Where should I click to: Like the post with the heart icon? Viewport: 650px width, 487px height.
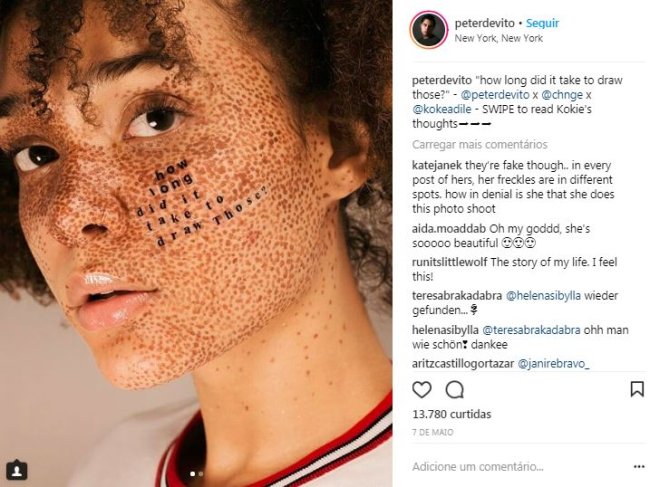422,389
